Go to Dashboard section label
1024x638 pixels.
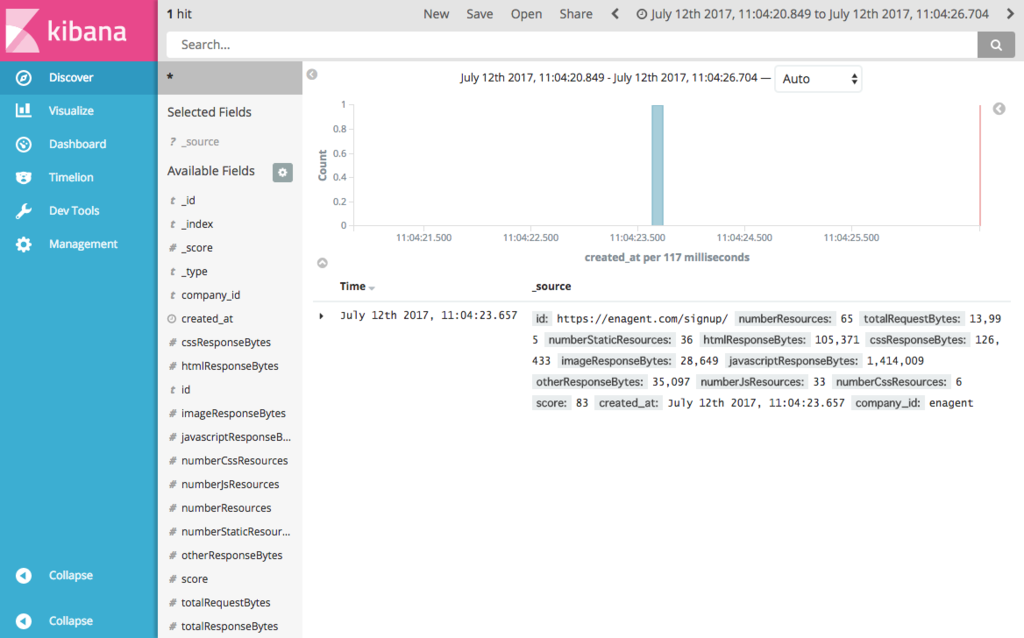(78, 144)
